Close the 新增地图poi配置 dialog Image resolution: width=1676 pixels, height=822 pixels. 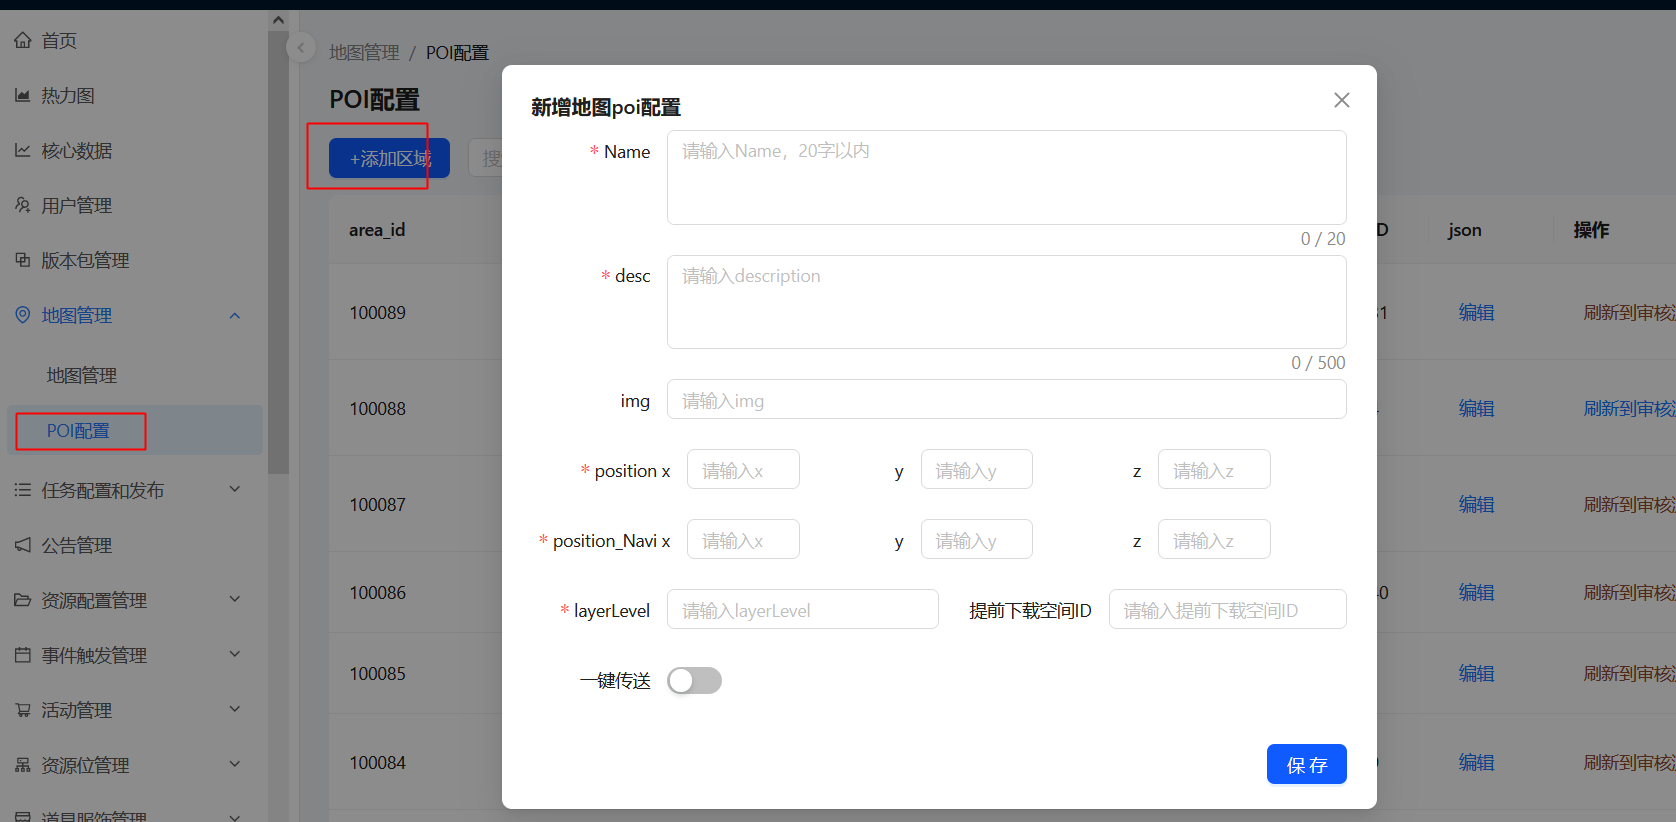click(1342, 100)
